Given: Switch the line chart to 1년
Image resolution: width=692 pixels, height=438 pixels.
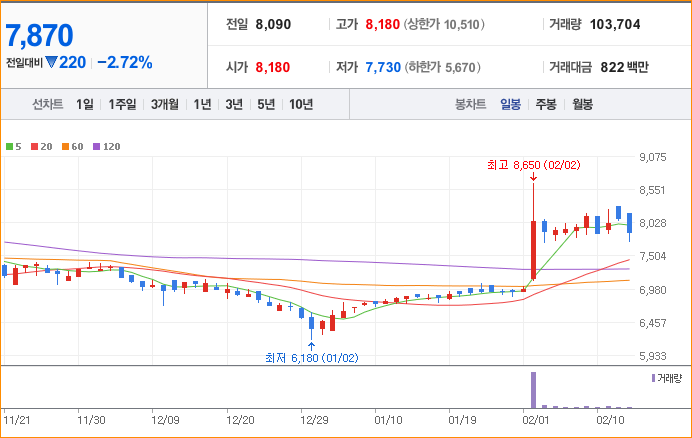Looking at the screenshot, I should [202, 105].
